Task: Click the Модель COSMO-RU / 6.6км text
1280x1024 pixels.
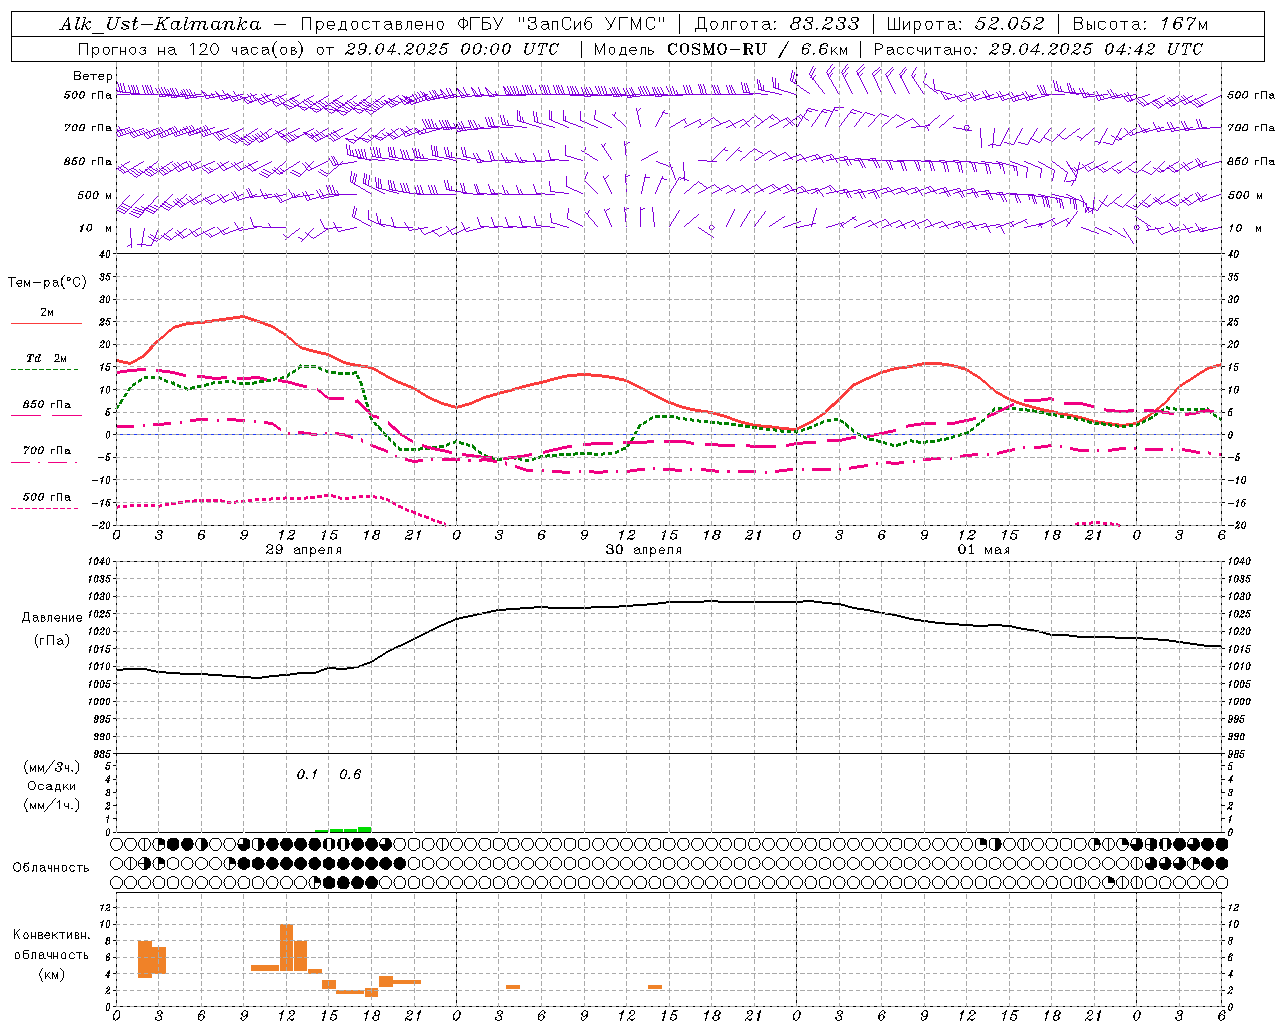Action: [721, 49]
